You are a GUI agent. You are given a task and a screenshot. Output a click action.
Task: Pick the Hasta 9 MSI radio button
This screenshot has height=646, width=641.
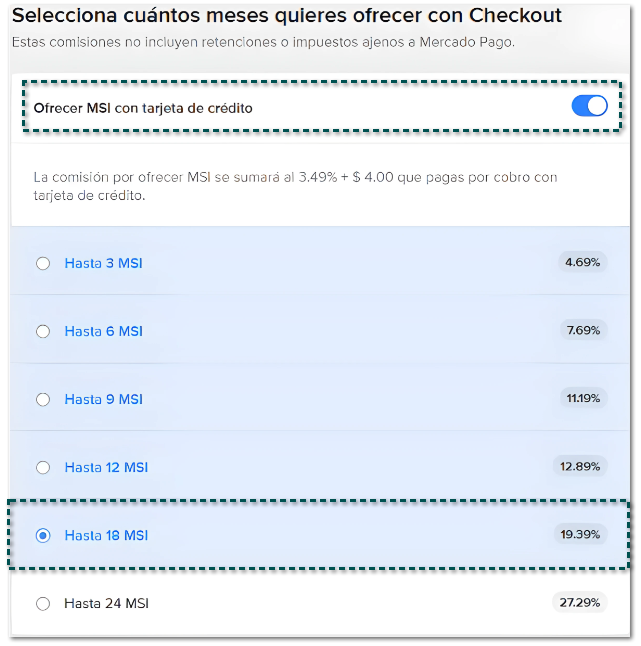[42, 400]
